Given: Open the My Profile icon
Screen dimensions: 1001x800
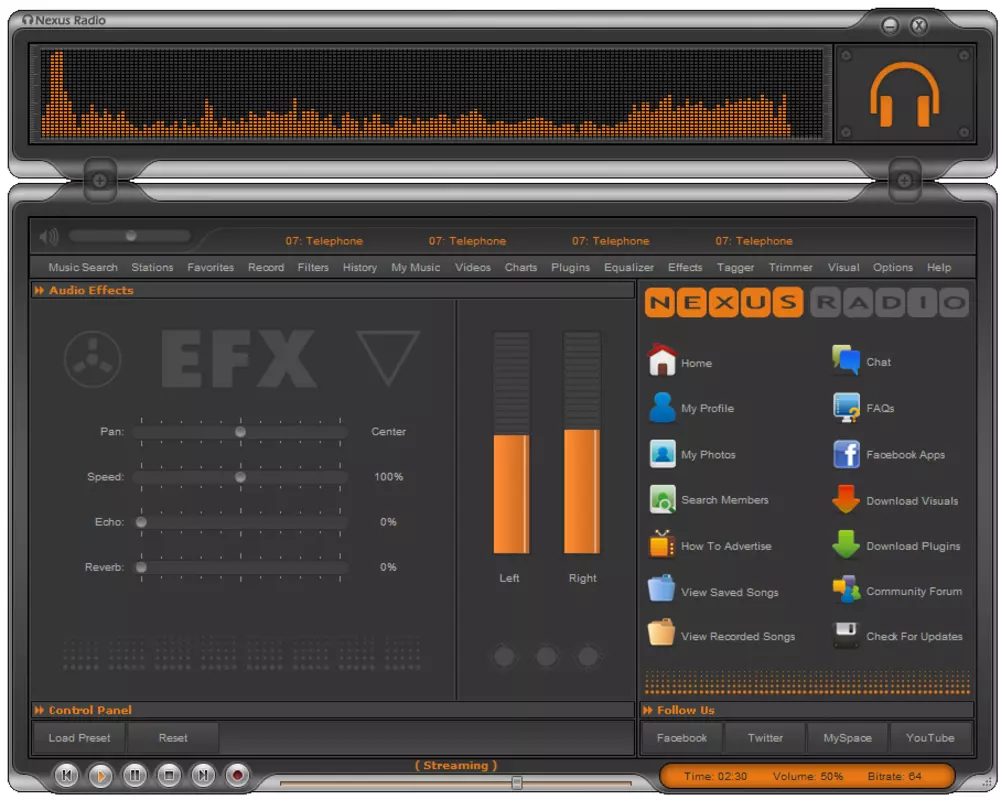Looking at the screenshot, I should [662, 407].
